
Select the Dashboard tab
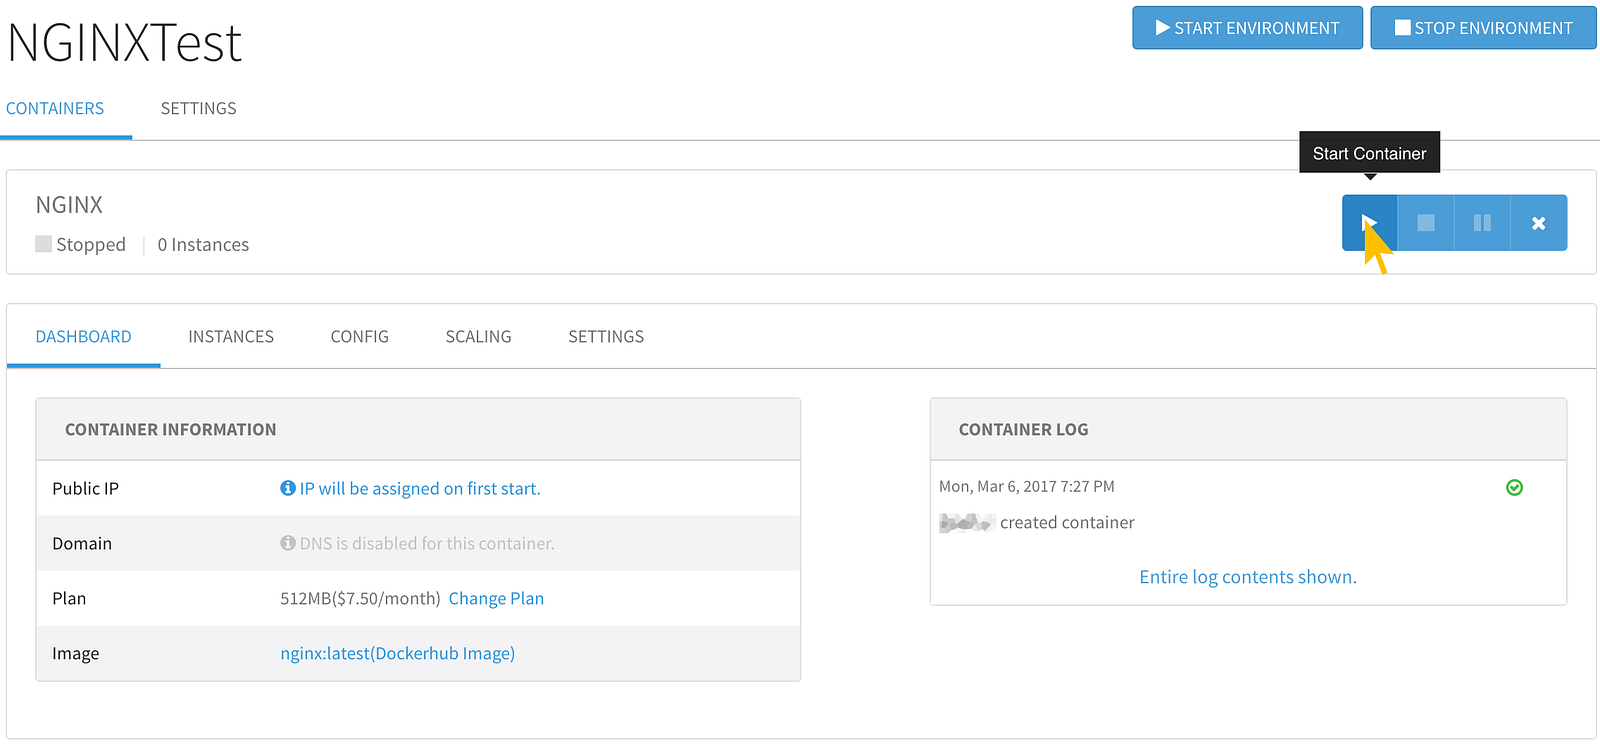point(83,337)
